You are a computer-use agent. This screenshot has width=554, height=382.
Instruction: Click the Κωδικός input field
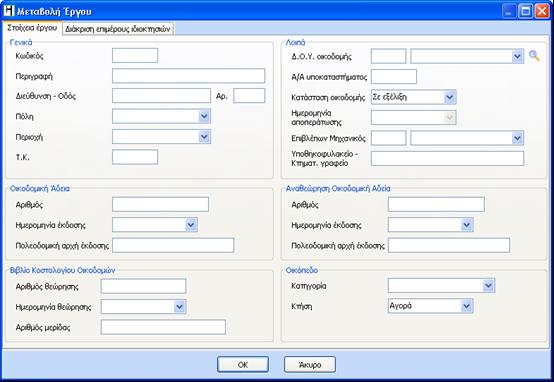[x=135, y=55]
